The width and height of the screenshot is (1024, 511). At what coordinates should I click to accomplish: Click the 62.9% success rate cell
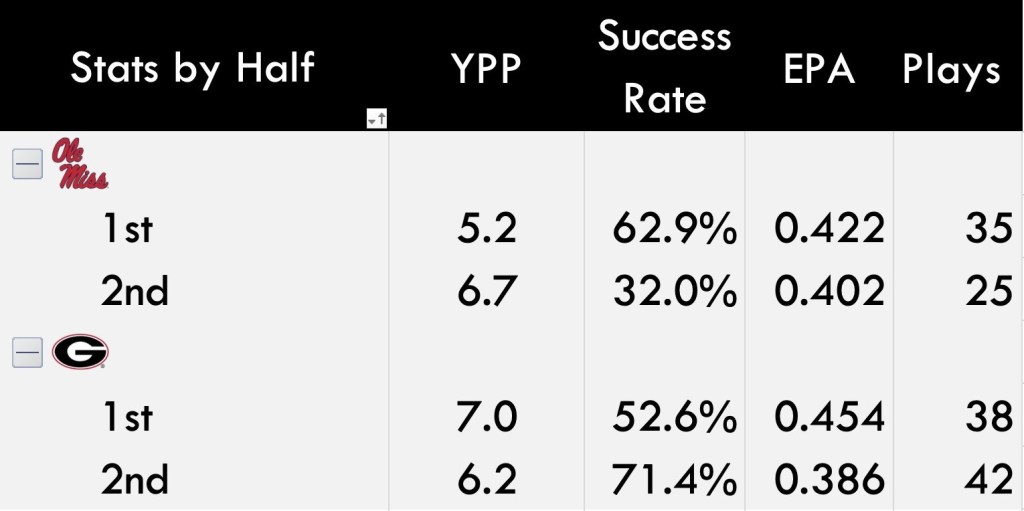click(x=675, y=229)
